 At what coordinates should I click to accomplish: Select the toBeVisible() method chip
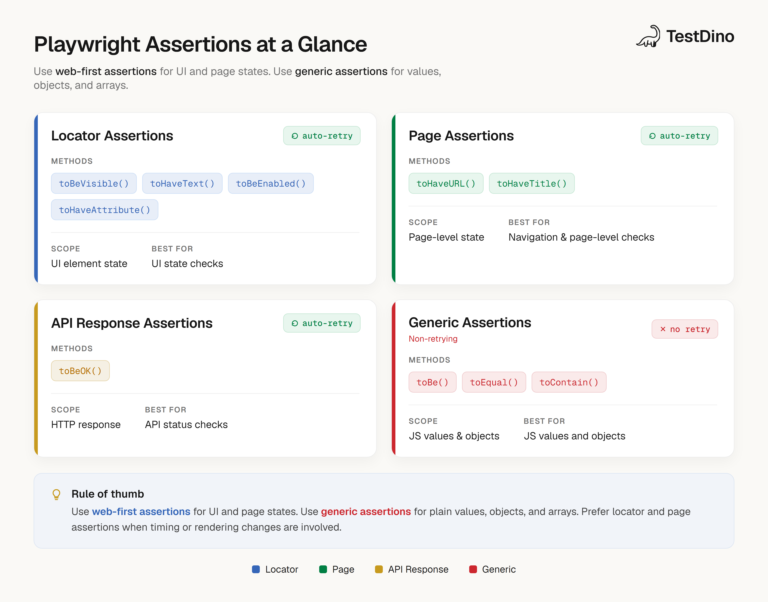(x=94, y=183)
